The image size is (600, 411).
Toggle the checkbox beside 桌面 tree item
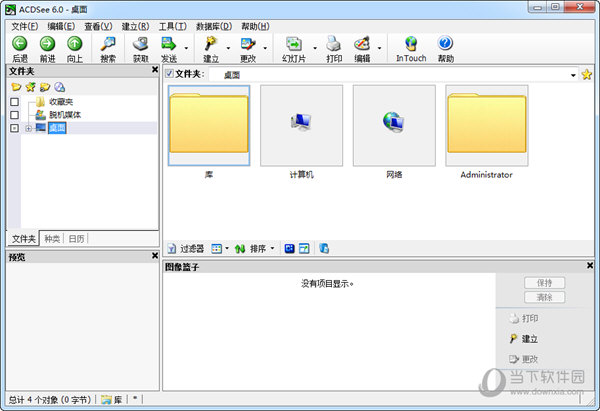[x=15, y=128]
